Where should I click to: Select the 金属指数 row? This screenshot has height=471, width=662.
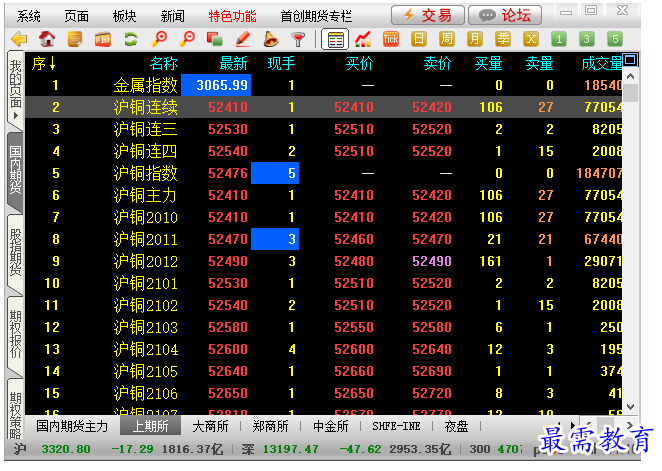point(323,85)
